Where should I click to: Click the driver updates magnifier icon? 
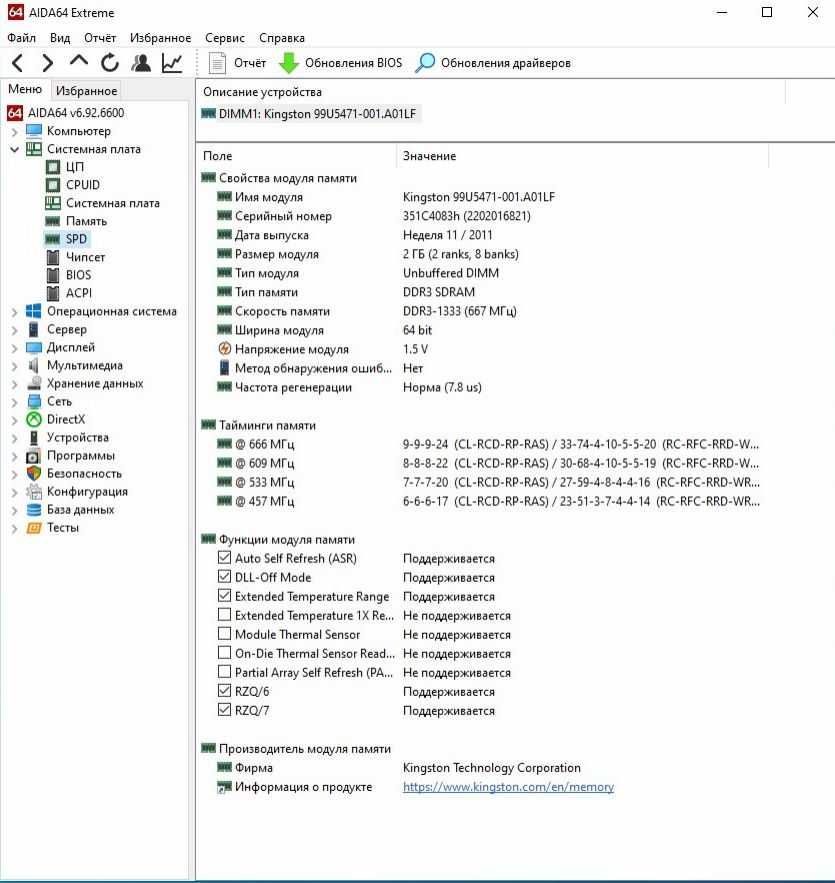click(425, 63)
